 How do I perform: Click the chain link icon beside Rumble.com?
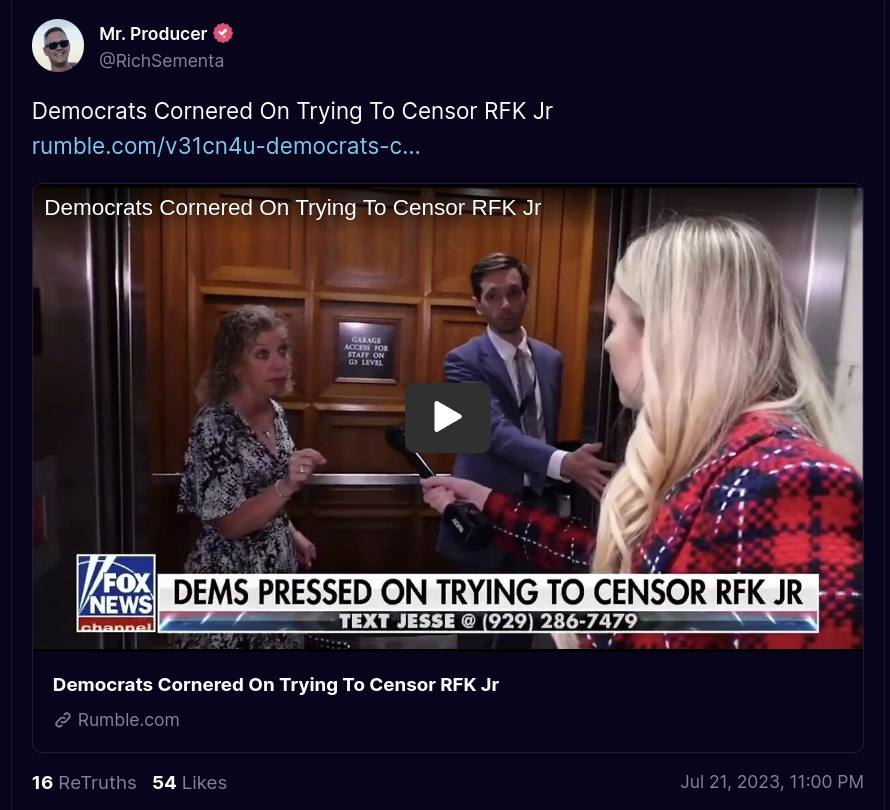[x=62, y=720]
